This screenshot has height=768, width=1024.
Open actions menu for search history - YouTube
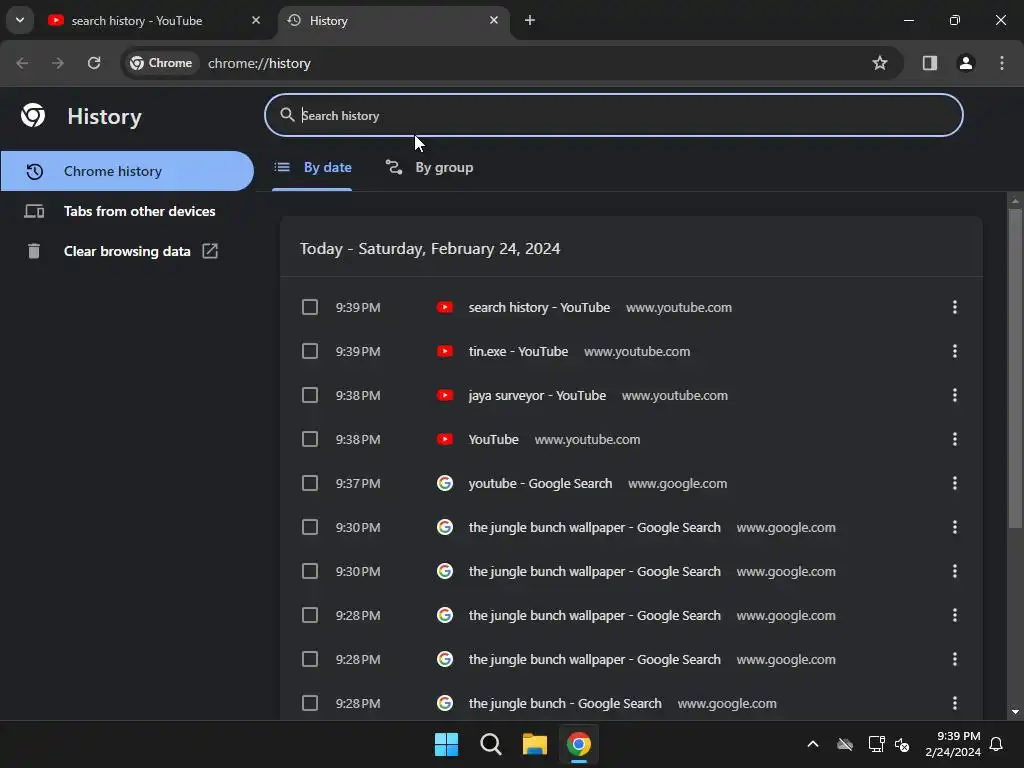tap(955, 307)
